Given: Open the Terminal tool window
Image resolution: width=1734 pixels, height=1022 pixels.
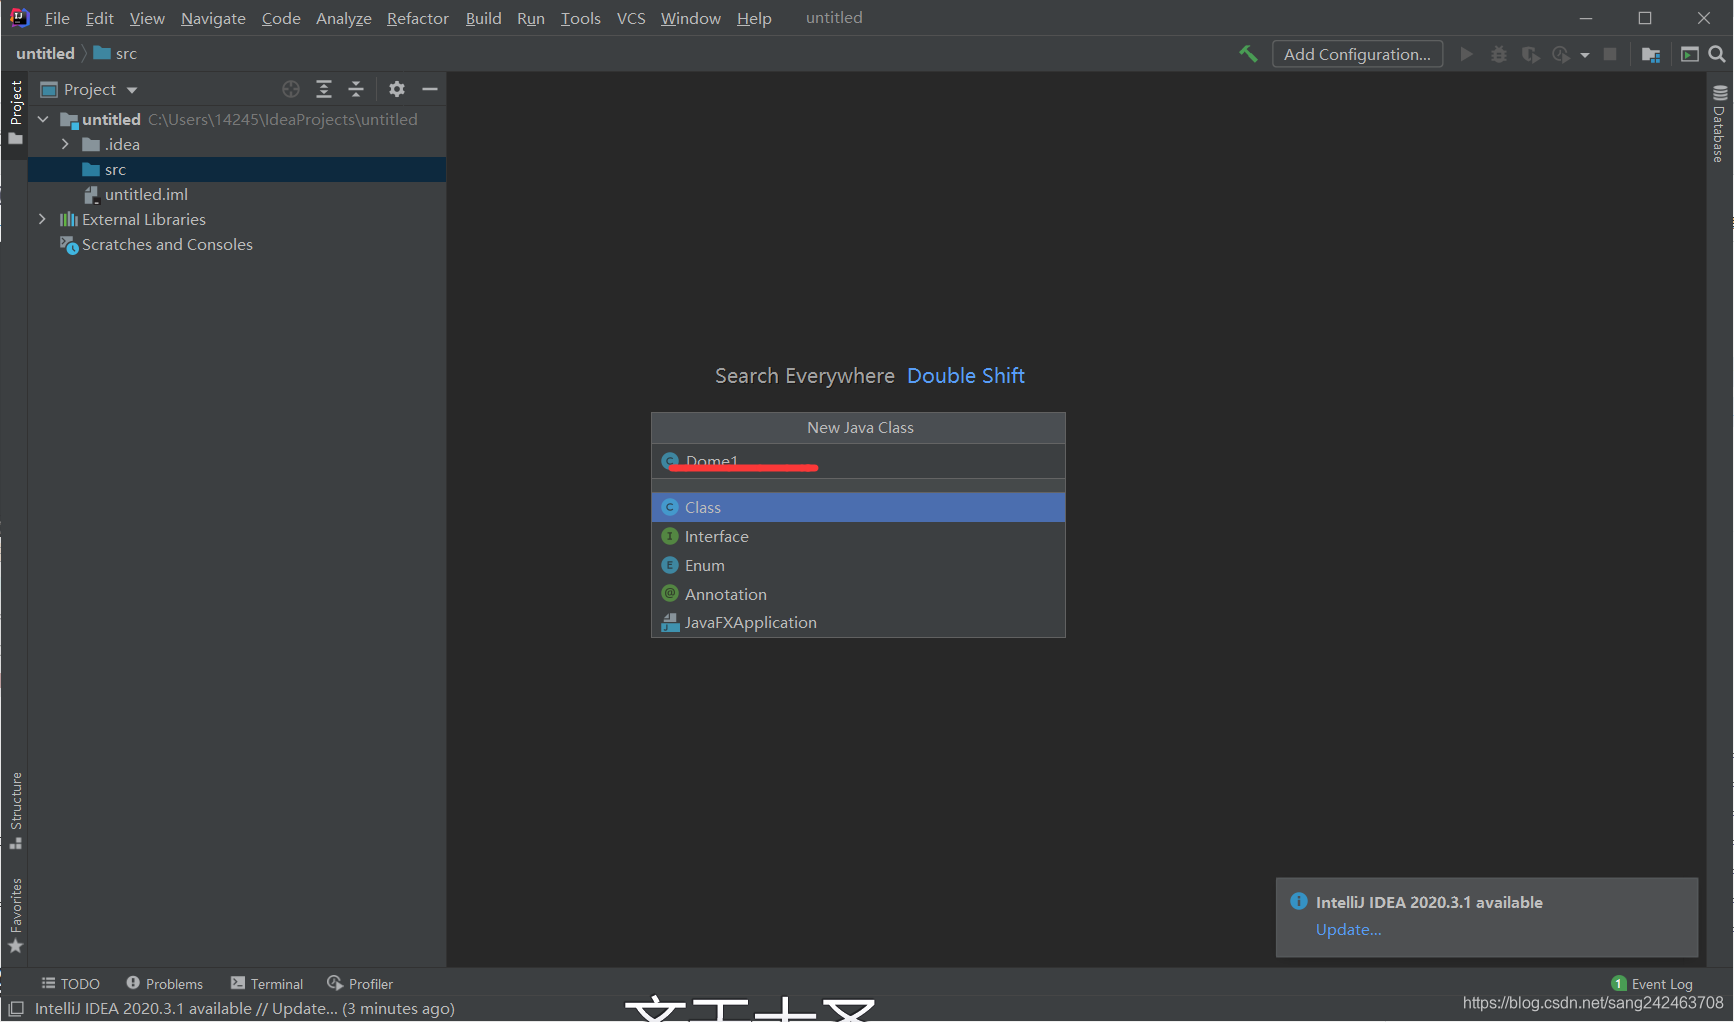Looking at the screenshot, I should (x=267, y=984).
